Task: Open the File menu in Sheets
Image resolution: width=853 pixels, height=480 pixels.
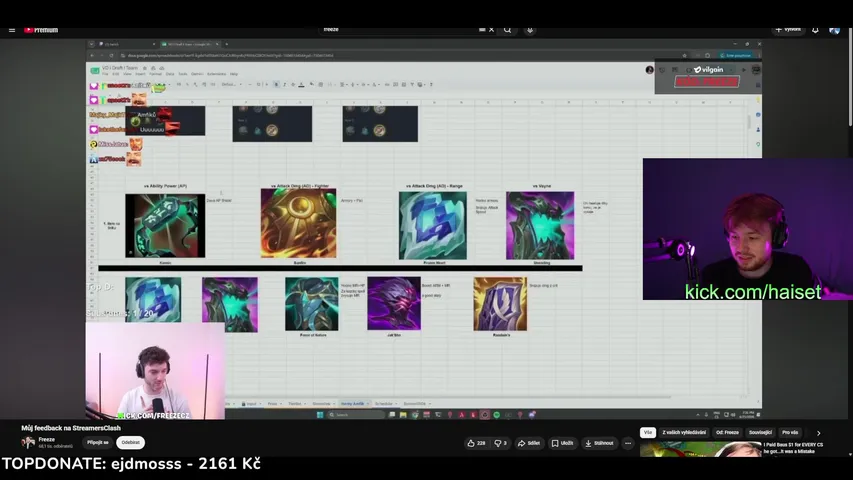Action: click(106, 74)
